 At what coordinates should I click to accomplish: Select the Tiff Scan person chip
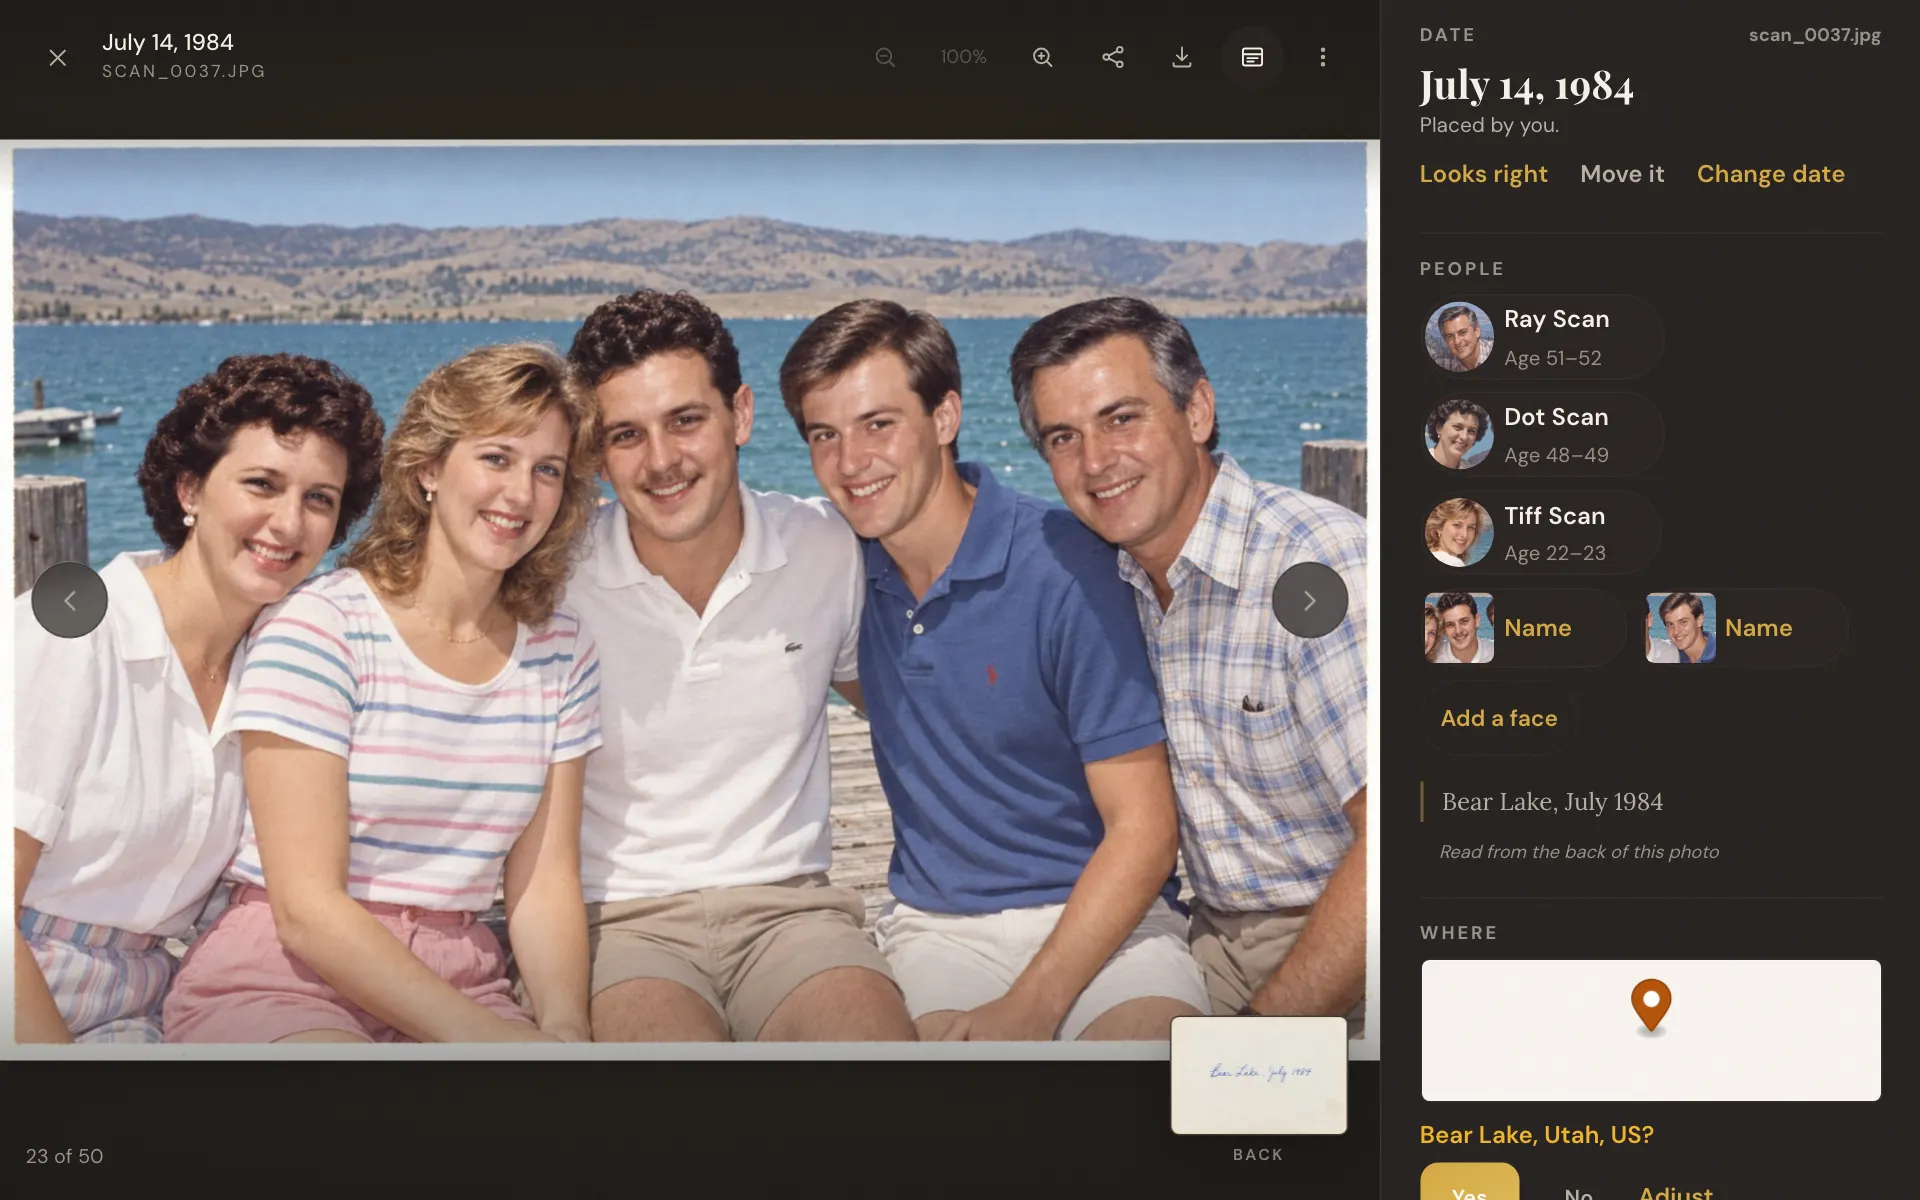pyautogui.click(x=1540, y=533)
